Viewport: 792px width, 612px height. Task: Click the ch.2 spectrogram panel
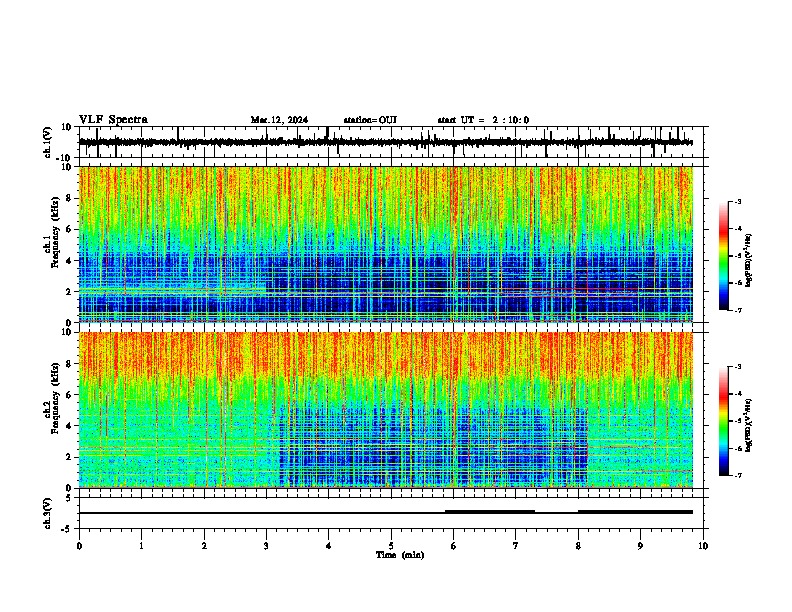tap(386, 410)
